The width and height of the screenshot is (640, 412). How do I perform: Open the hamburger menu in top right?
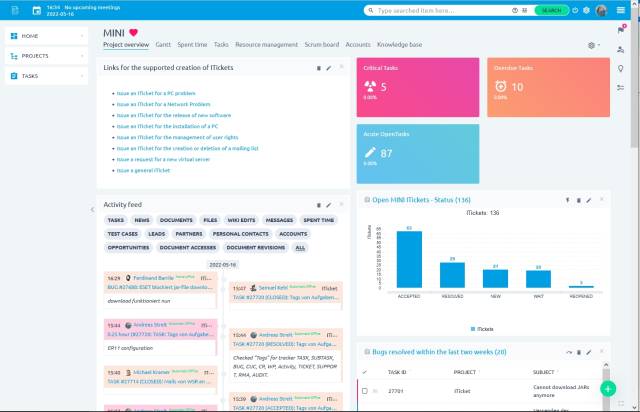point(621,10)
